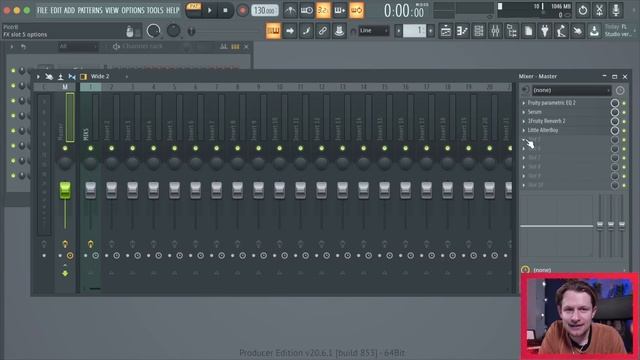Open the Playlist view icon
The height and width of the screenshot is (360, 640).
(446, 31)
